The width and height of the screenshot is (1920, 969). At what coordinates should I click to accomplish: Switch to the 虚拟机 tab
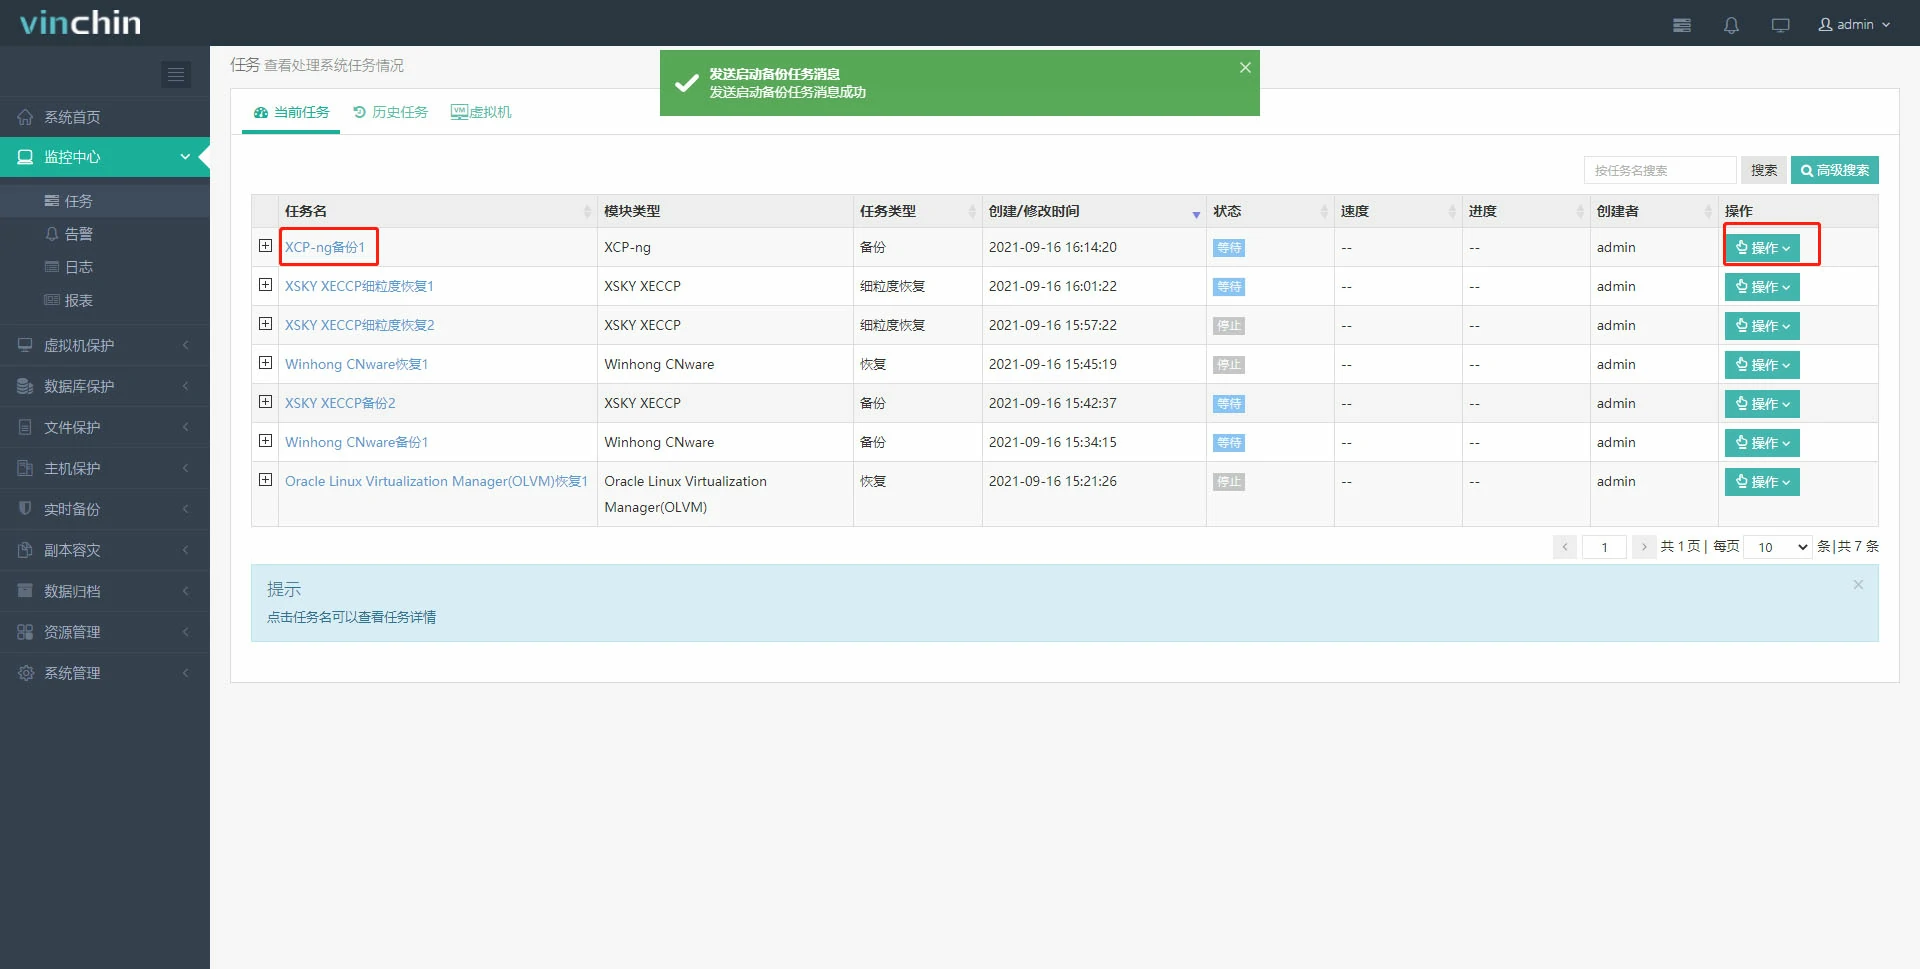click(481, 112)
